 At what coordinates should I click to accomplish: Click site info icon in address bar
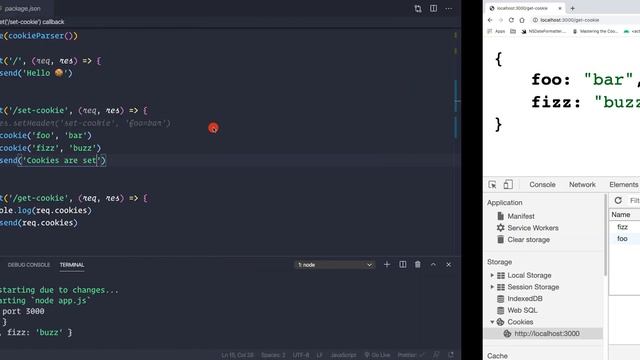(x=535, y=20)
